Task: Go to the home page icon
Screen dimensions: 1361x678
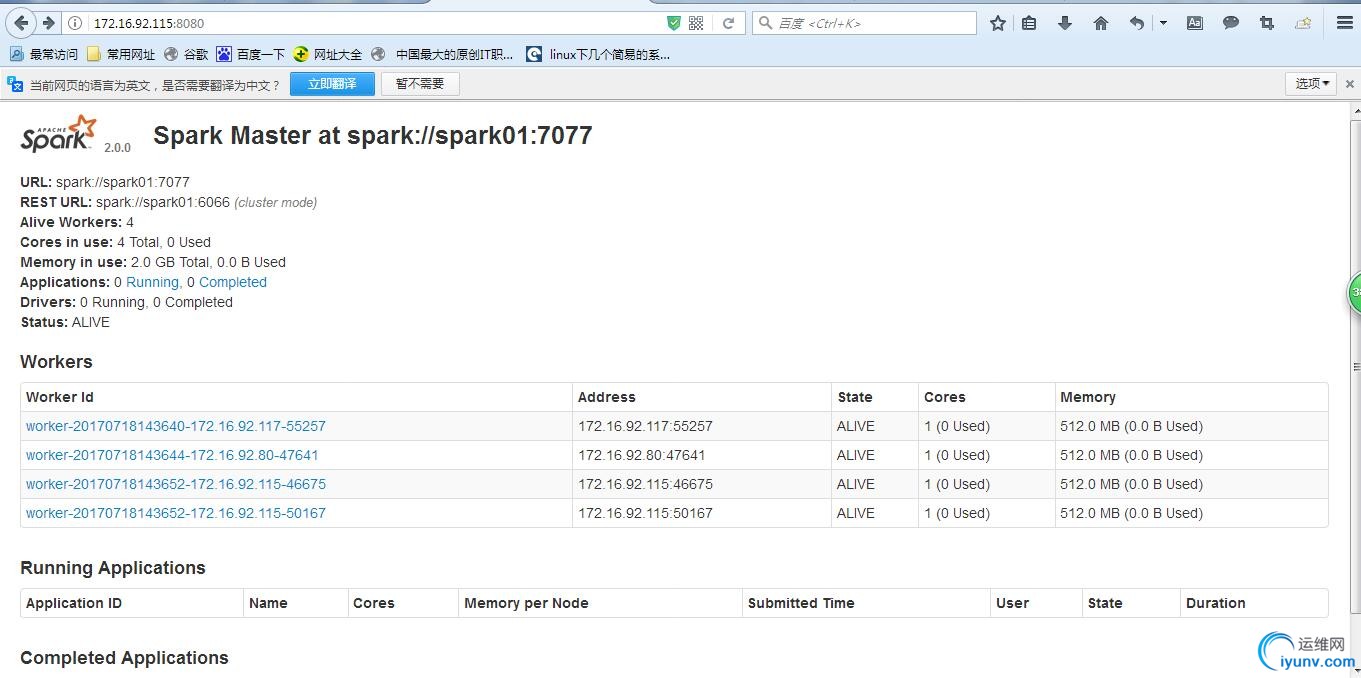Action: [x=1101, y=23]
